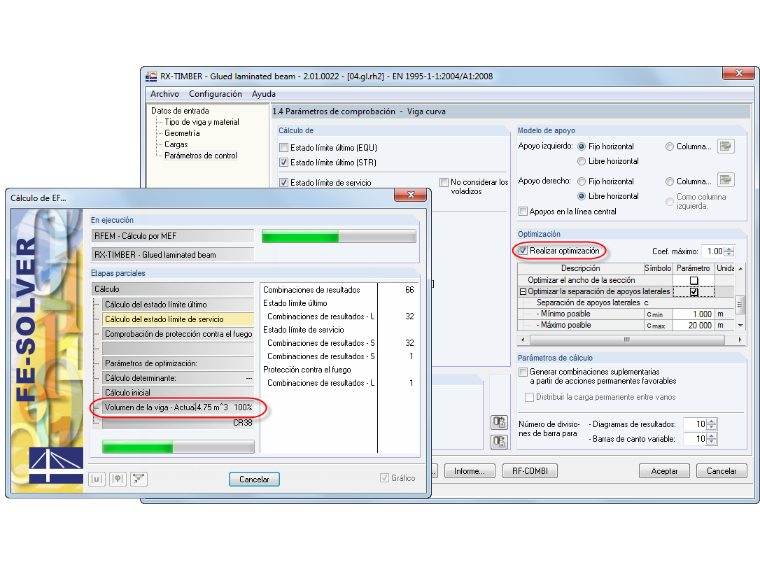
Task: Click optimization table vertical scrollbar
Action: coord(740,298)
